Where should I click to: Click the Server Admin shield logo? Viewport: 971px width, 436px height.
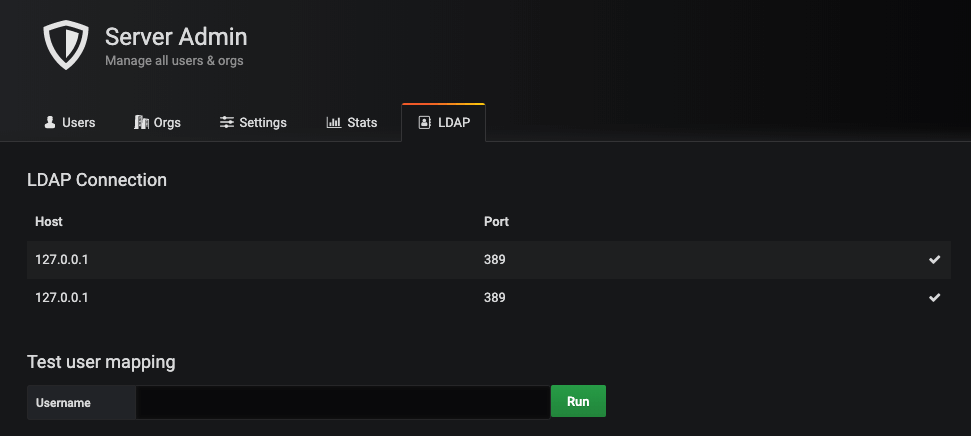coord(66,45)
